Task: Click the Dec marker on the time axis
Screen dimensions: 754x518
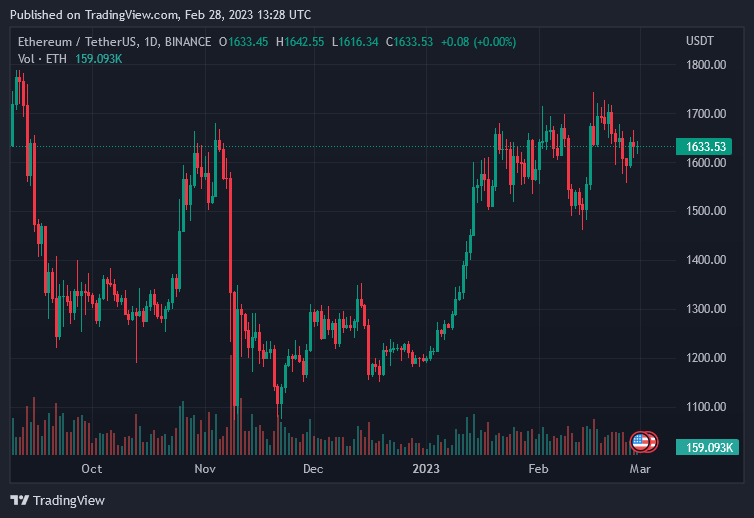Action: click(x=313, y=468)
